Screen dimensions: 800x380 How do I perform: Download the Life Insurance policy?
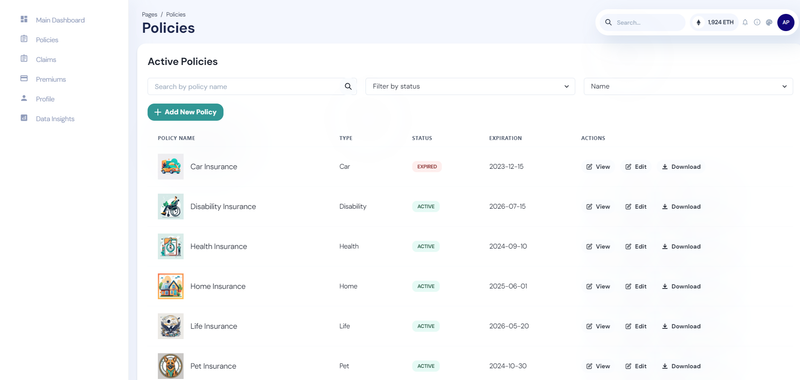681,326
